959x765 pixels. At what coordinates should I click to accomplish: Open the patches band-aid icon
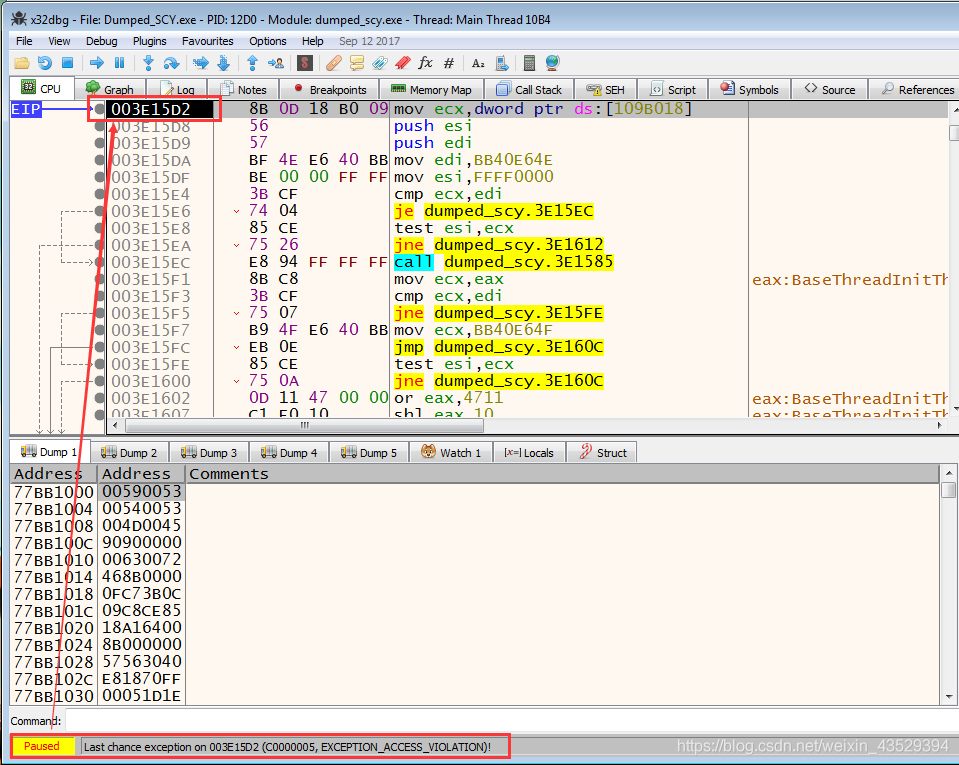click(x=334, y=63)
